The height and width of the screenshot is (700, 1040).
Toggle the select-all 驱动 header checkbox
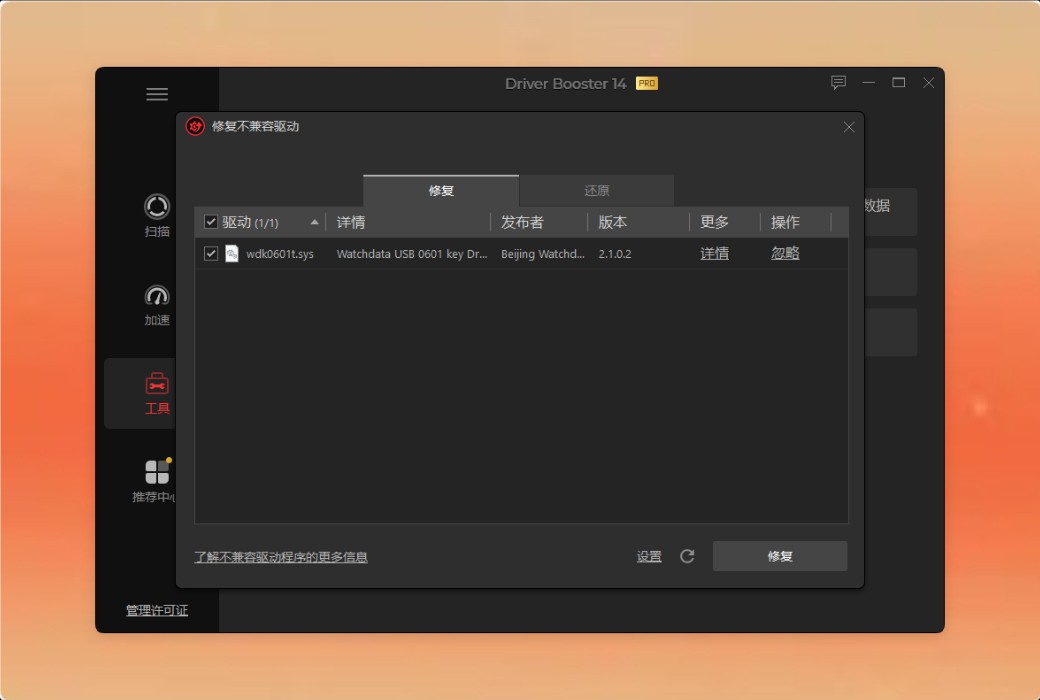(x=211, y=222)
